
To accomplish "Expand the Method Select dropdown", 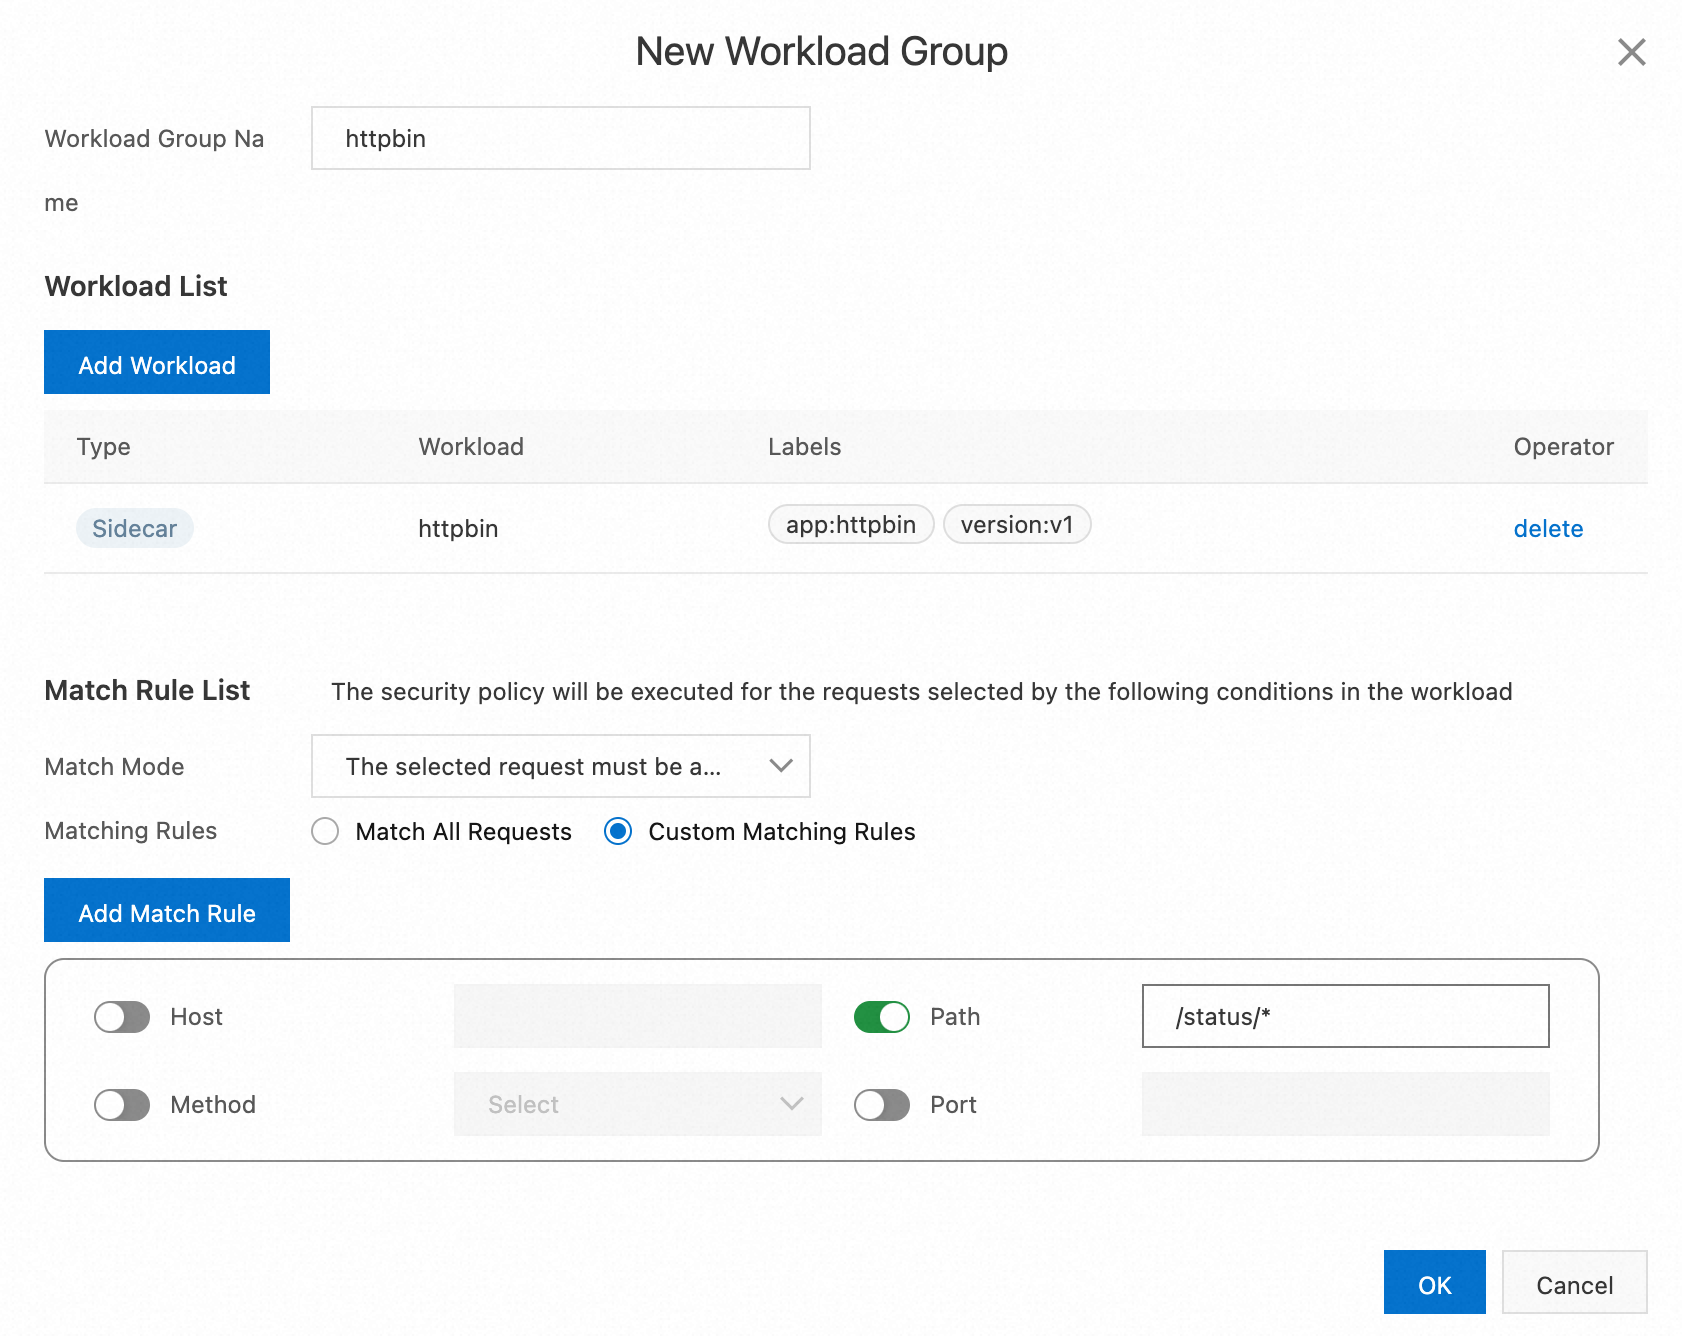I will pyautogui.click(x=637, y=1105).
